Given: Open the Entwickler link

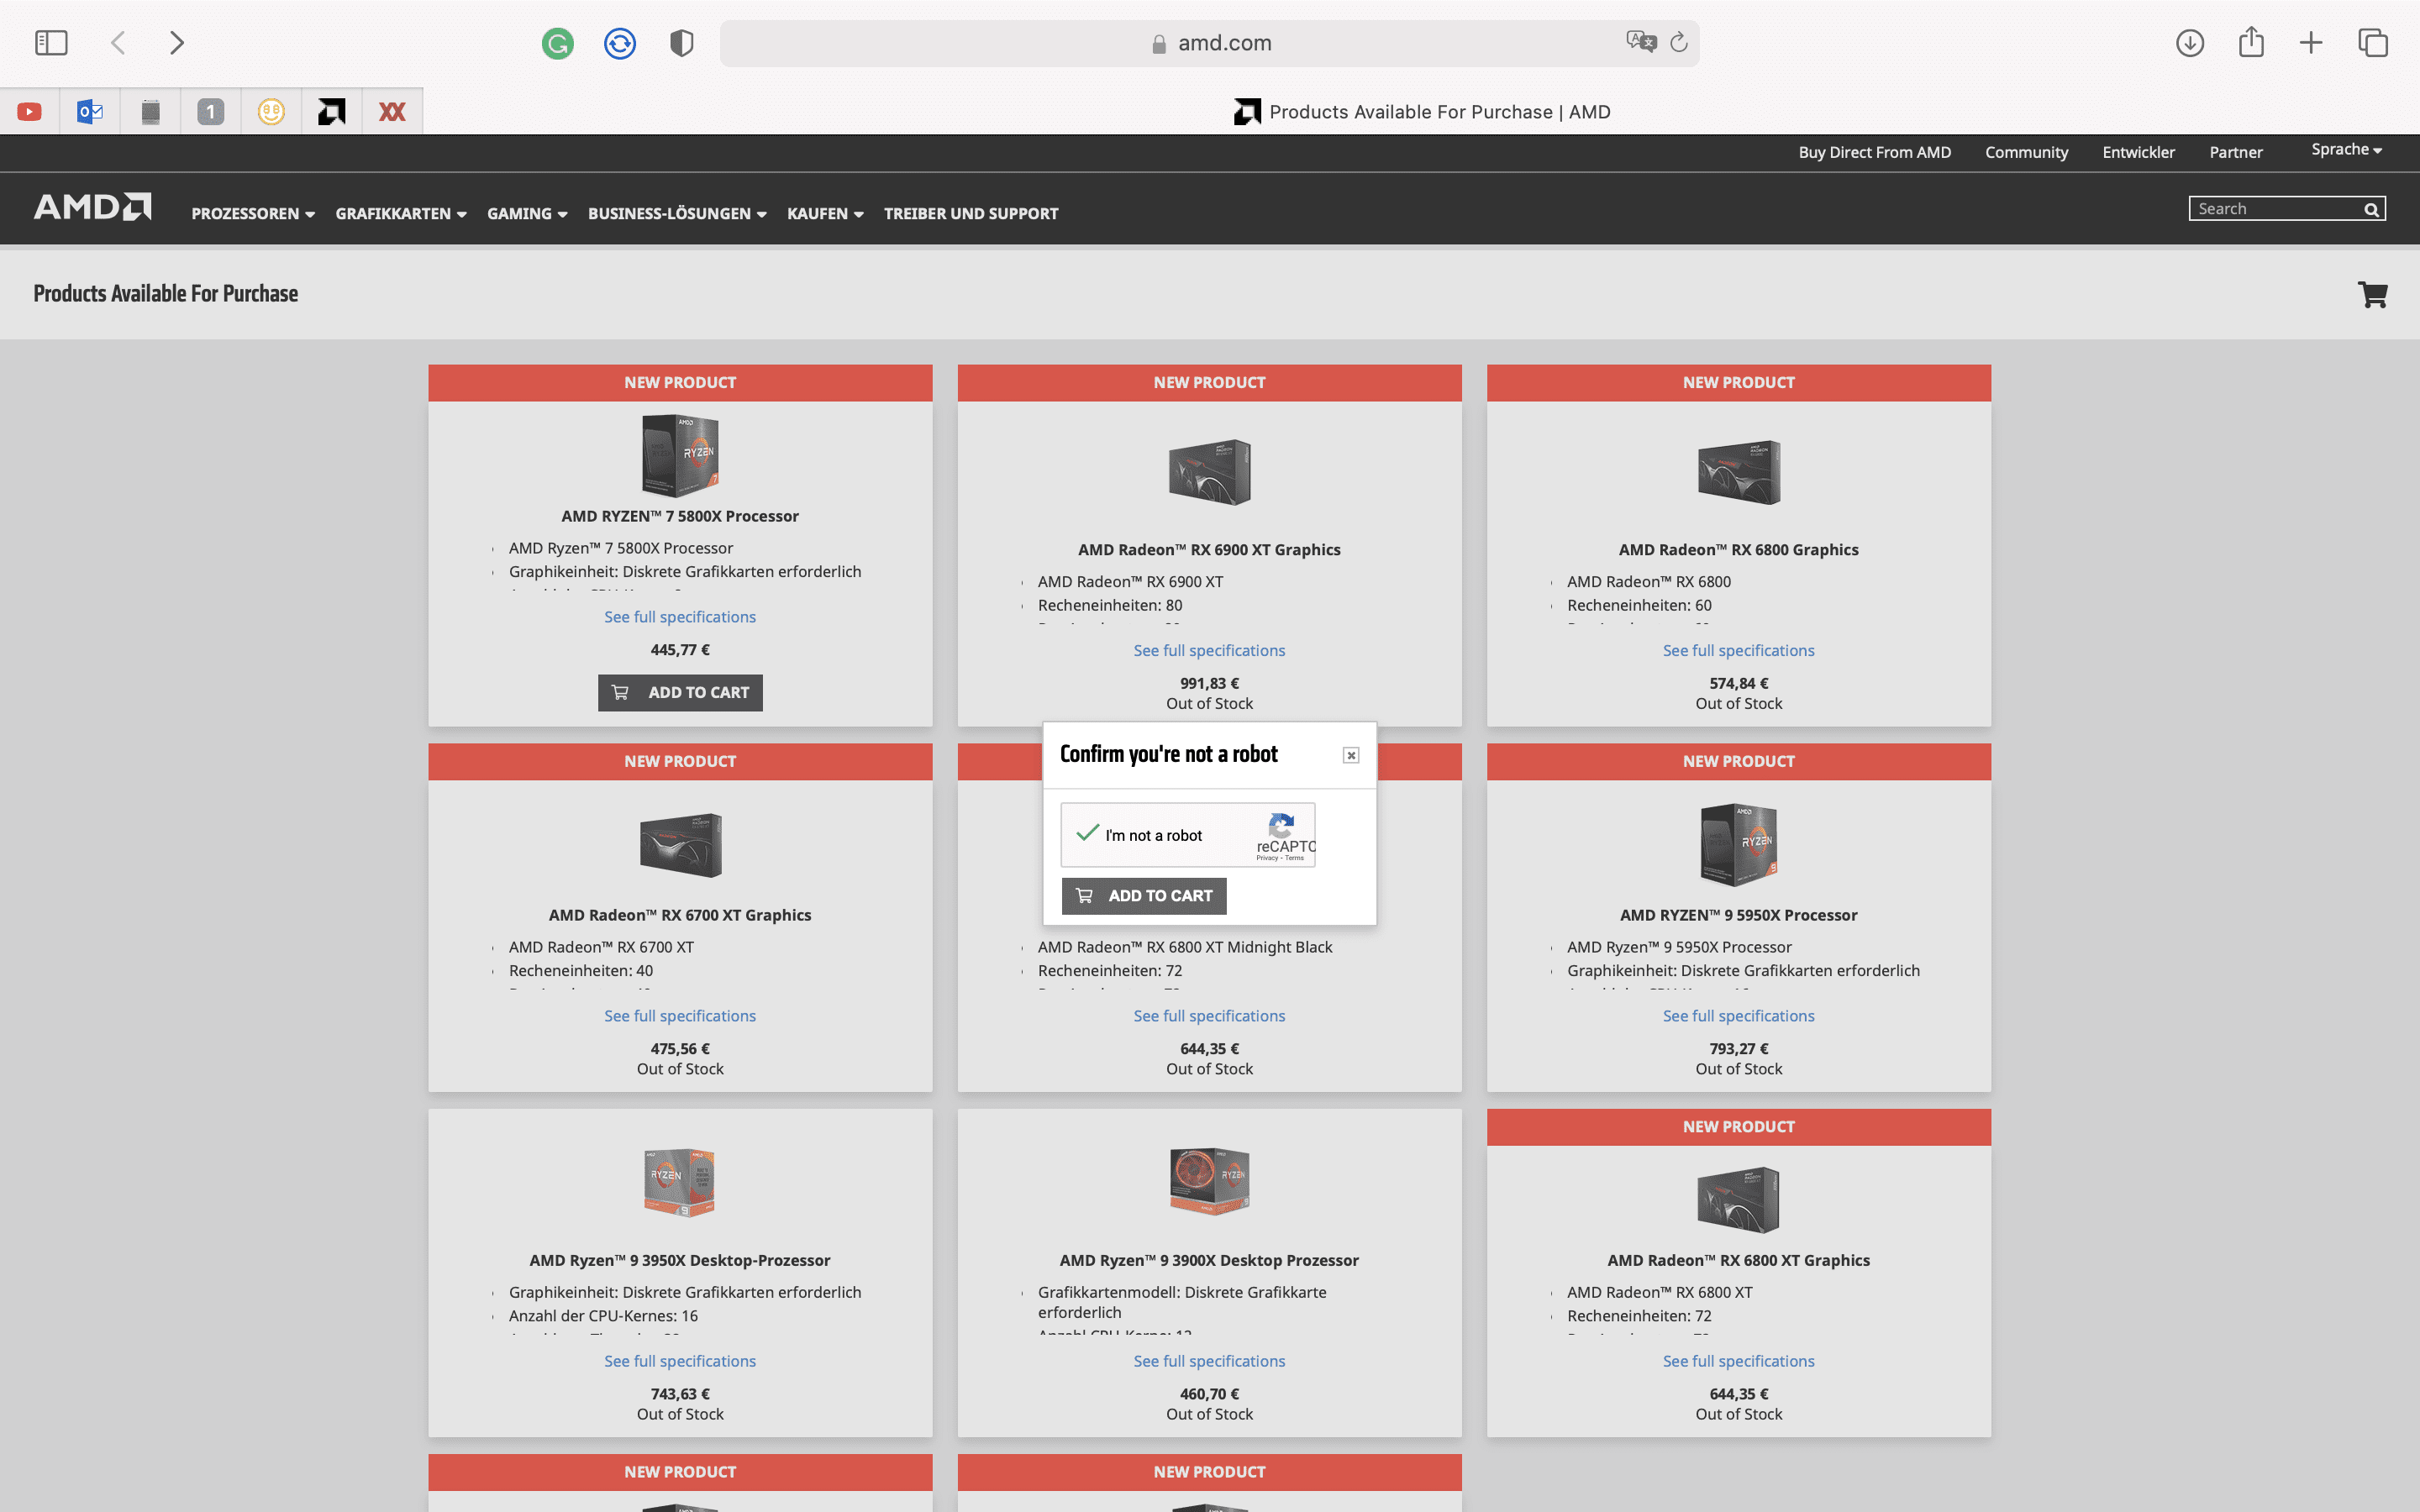Looking at the screenshot, I should [2139, 152].
